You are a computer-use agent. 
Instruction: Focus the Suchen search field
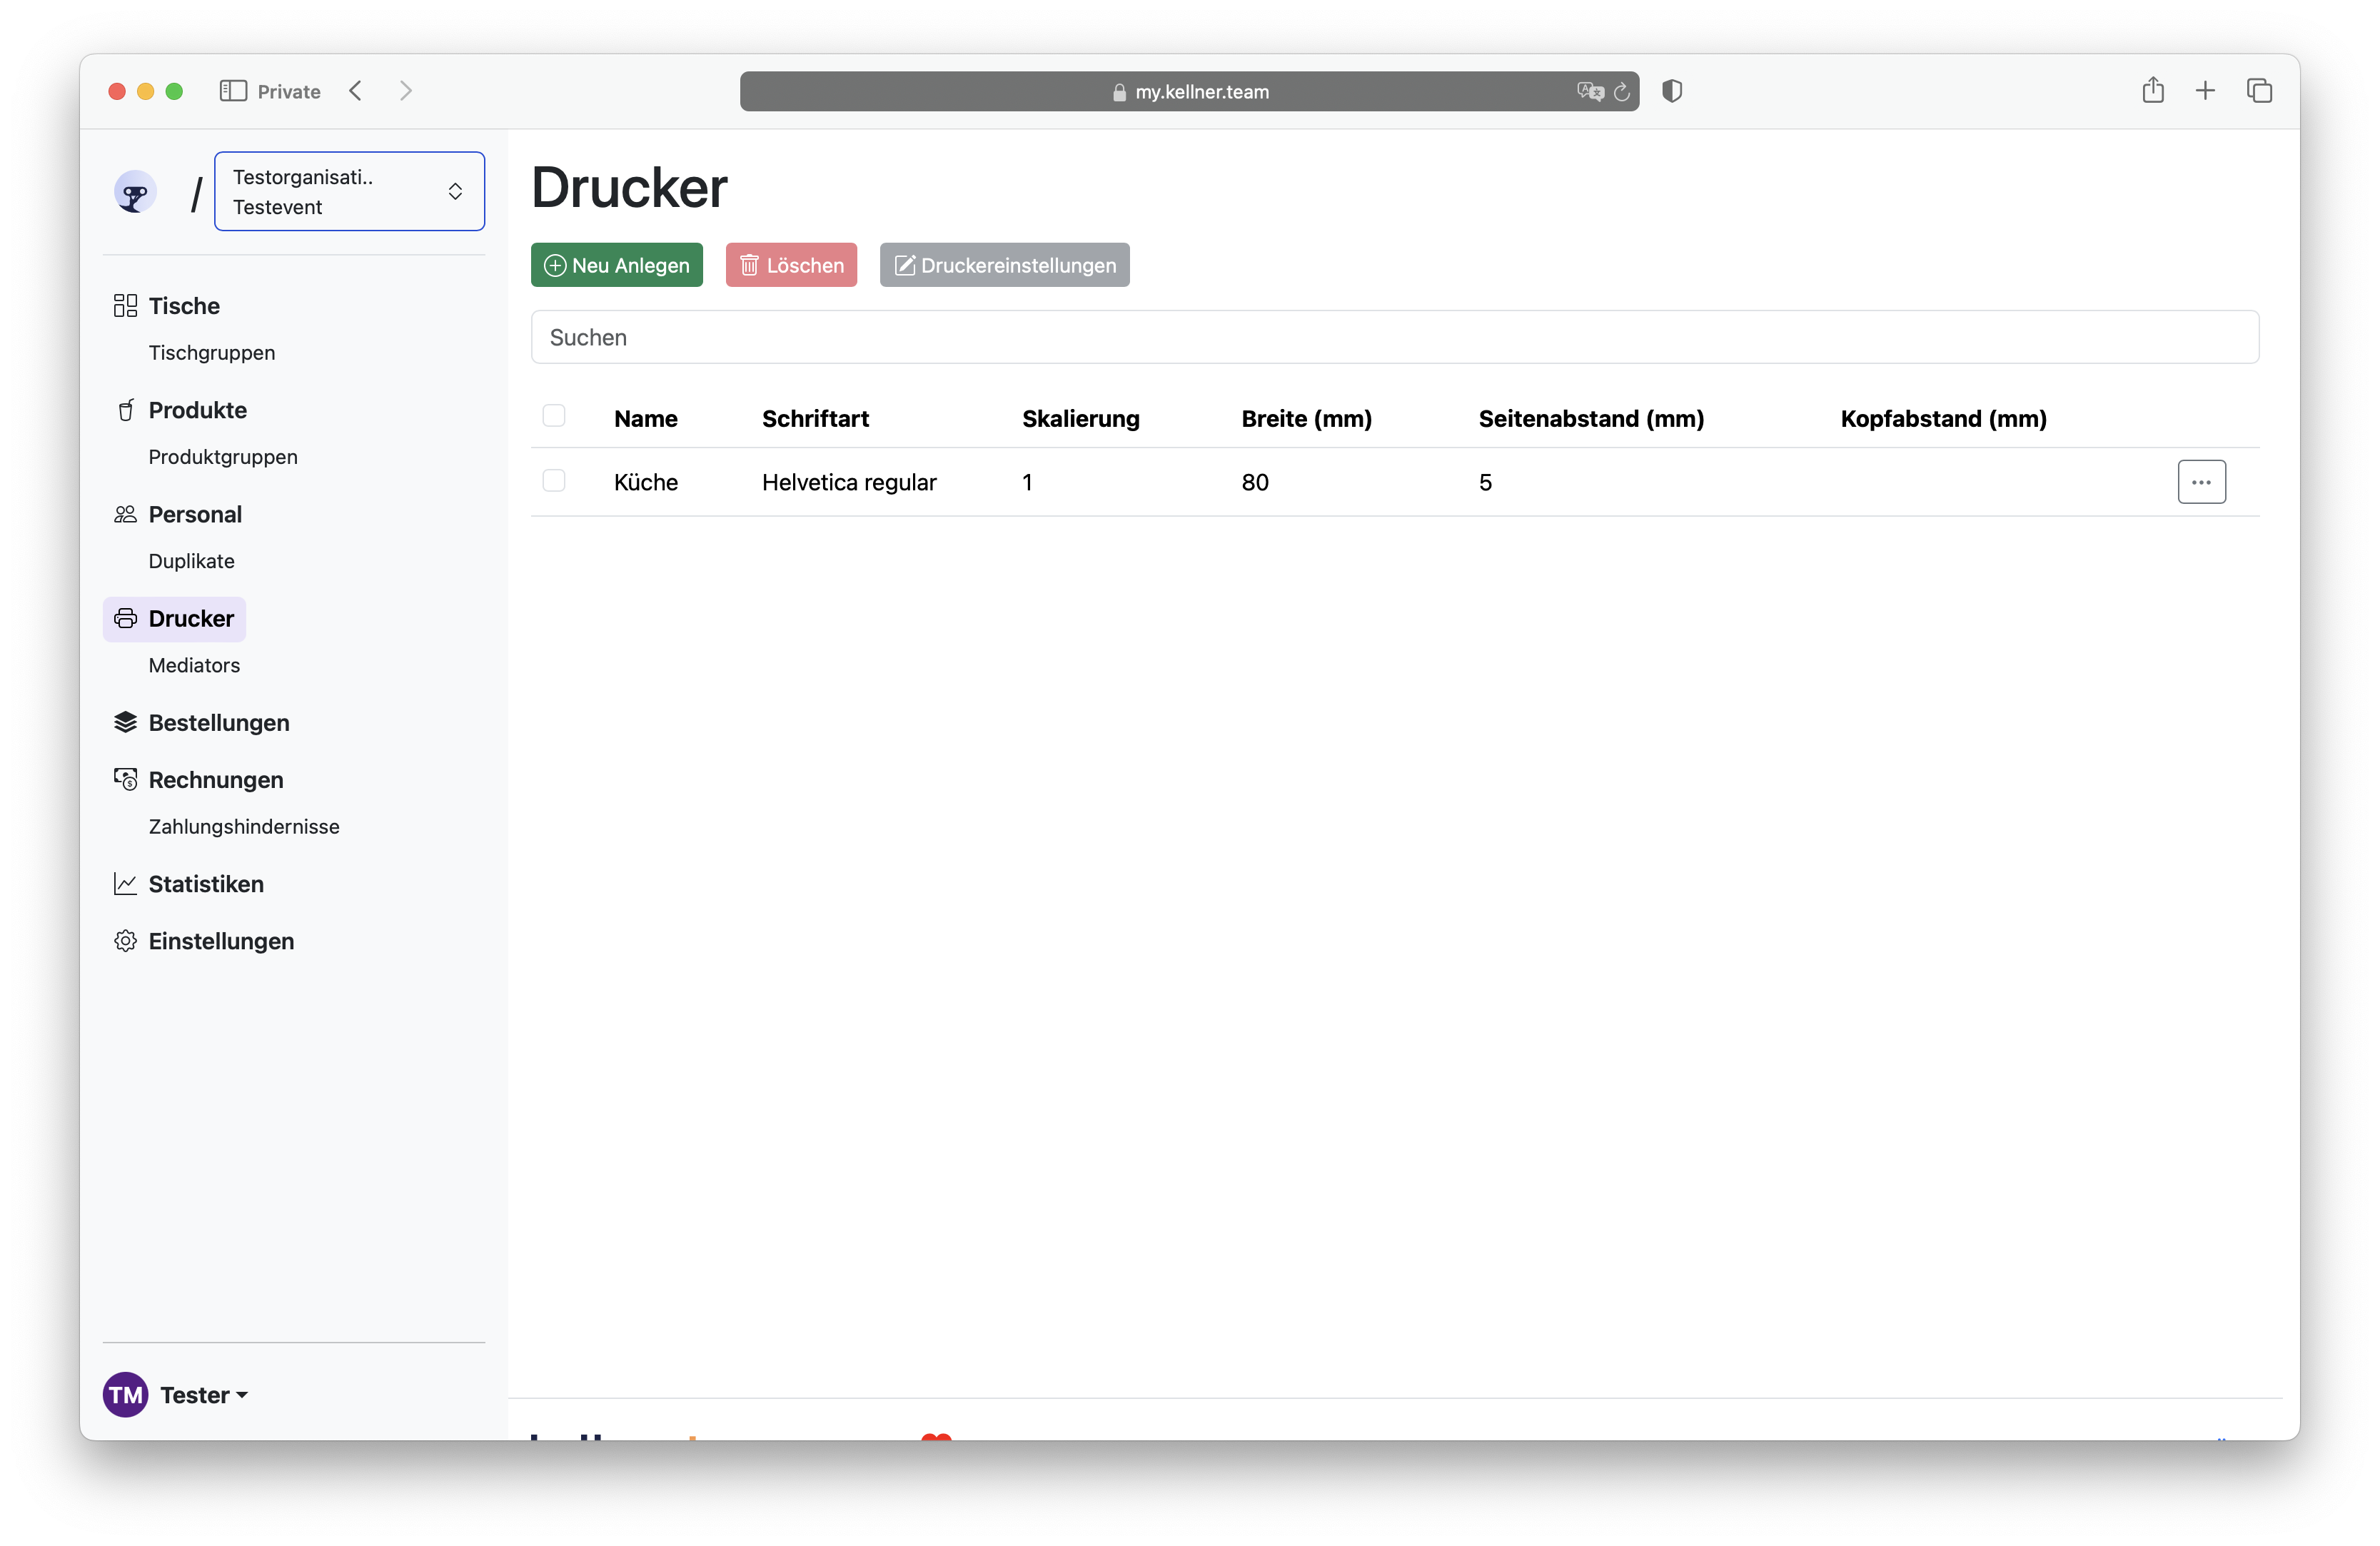click(x=1395, y=337)
